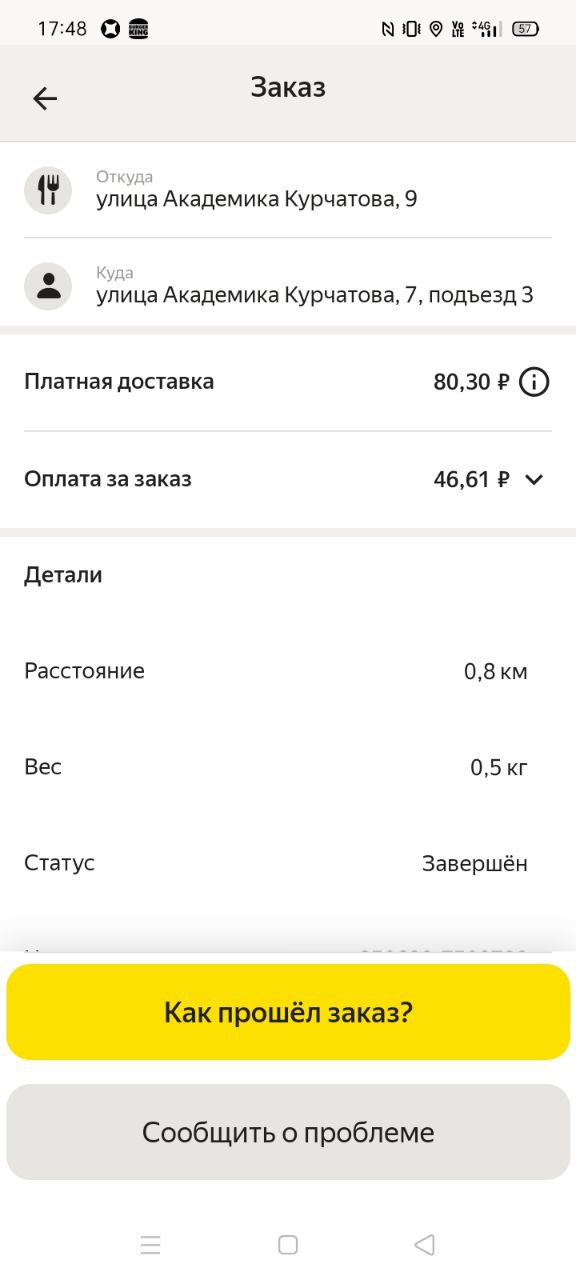
Task: Tap the location pin status icon
Action: click(x=435, y=29)
